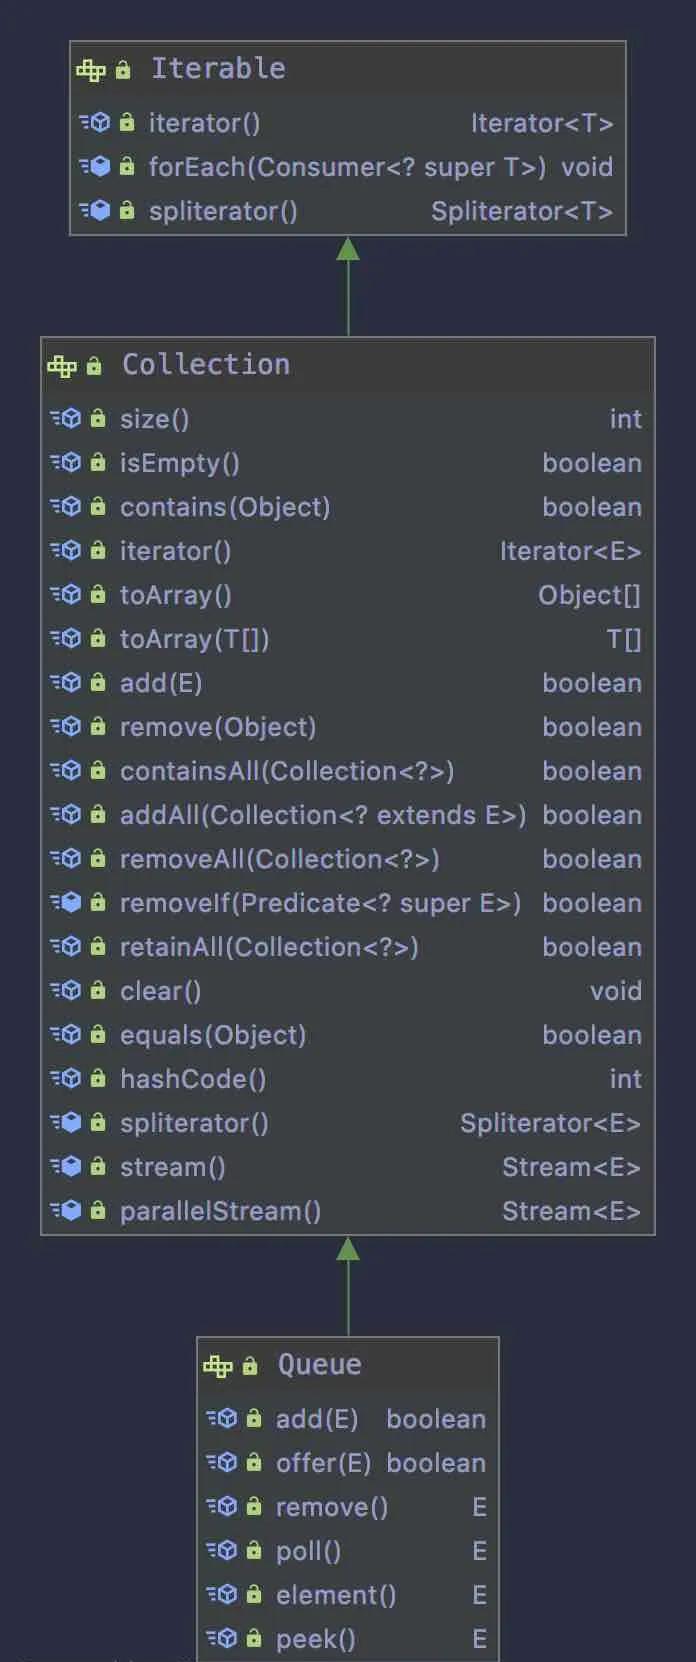696x1662 pixels.
Task: Click the inheritance arrow from Collection to Iterable
Action: point(348,286)
